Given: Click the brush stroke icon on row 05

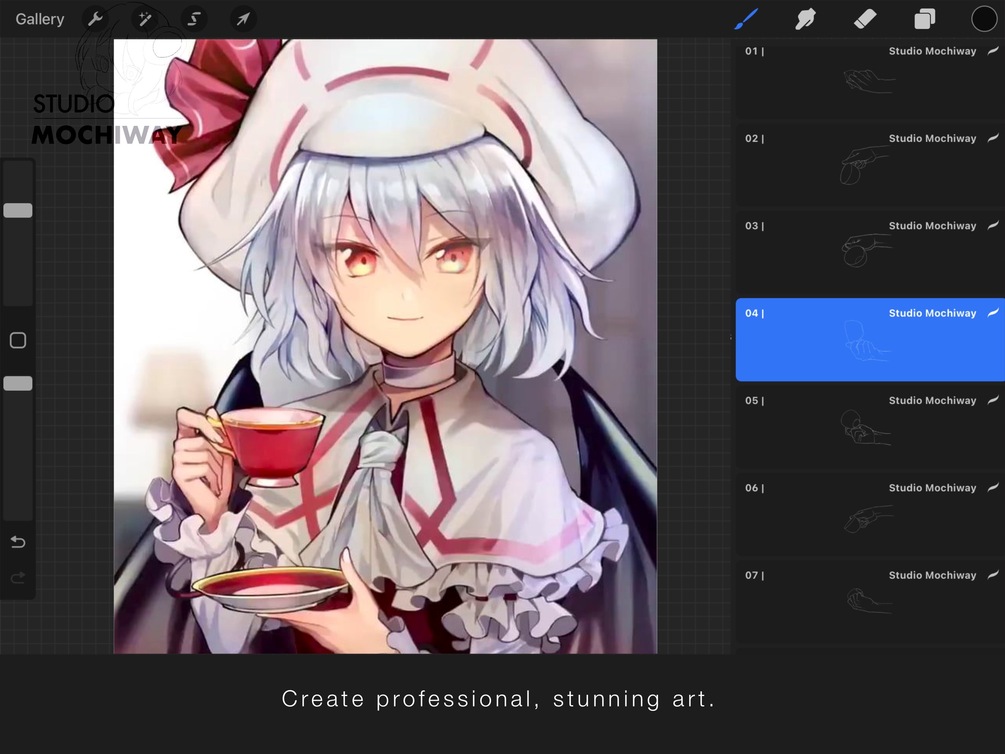Looking at the screenshot, I should pyautogui.click(x=993, y=399).
